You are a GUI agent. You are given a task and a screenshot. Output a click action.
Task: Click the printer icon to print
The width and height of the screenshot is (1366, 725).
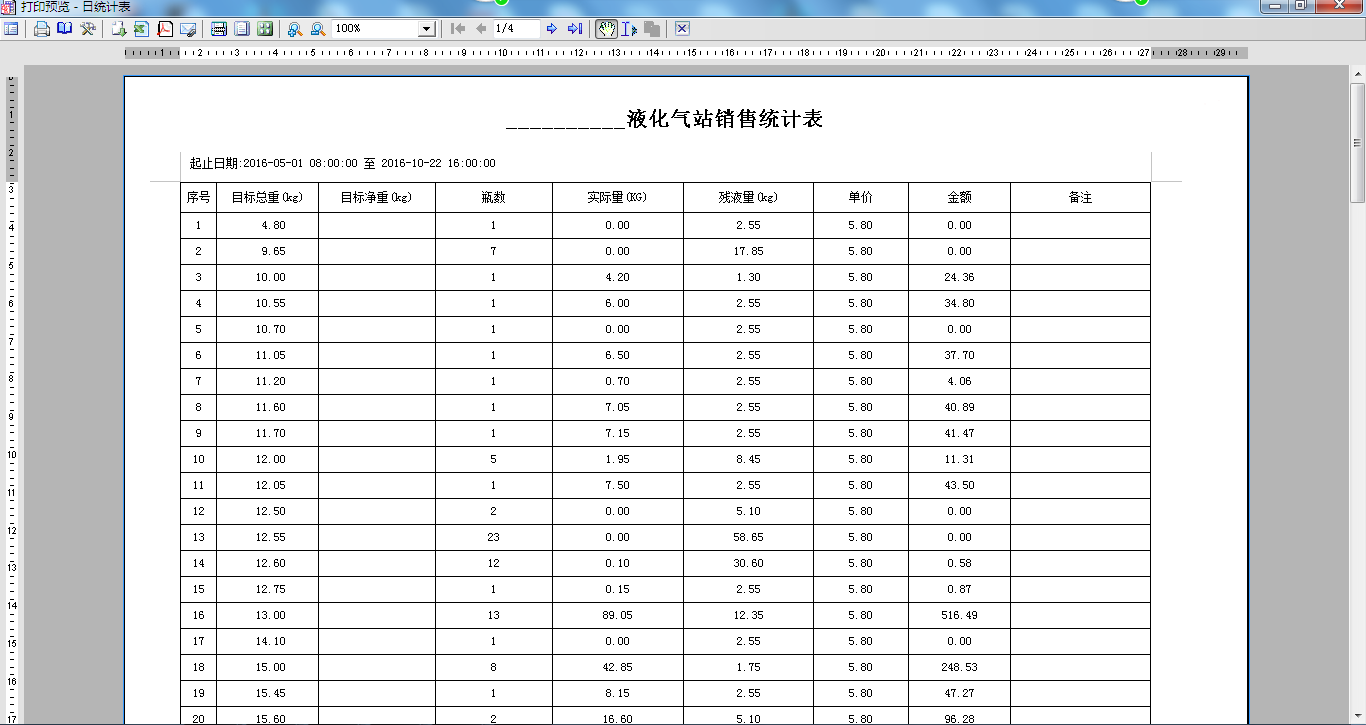41,29
